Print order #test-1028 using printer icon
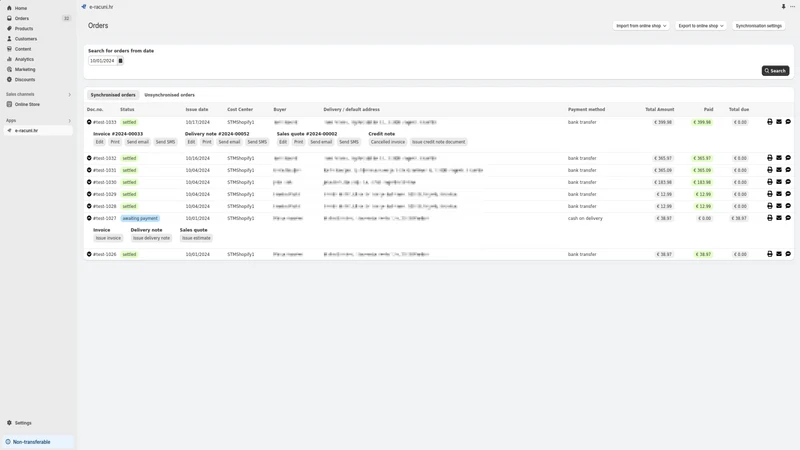 pos(769,206)
